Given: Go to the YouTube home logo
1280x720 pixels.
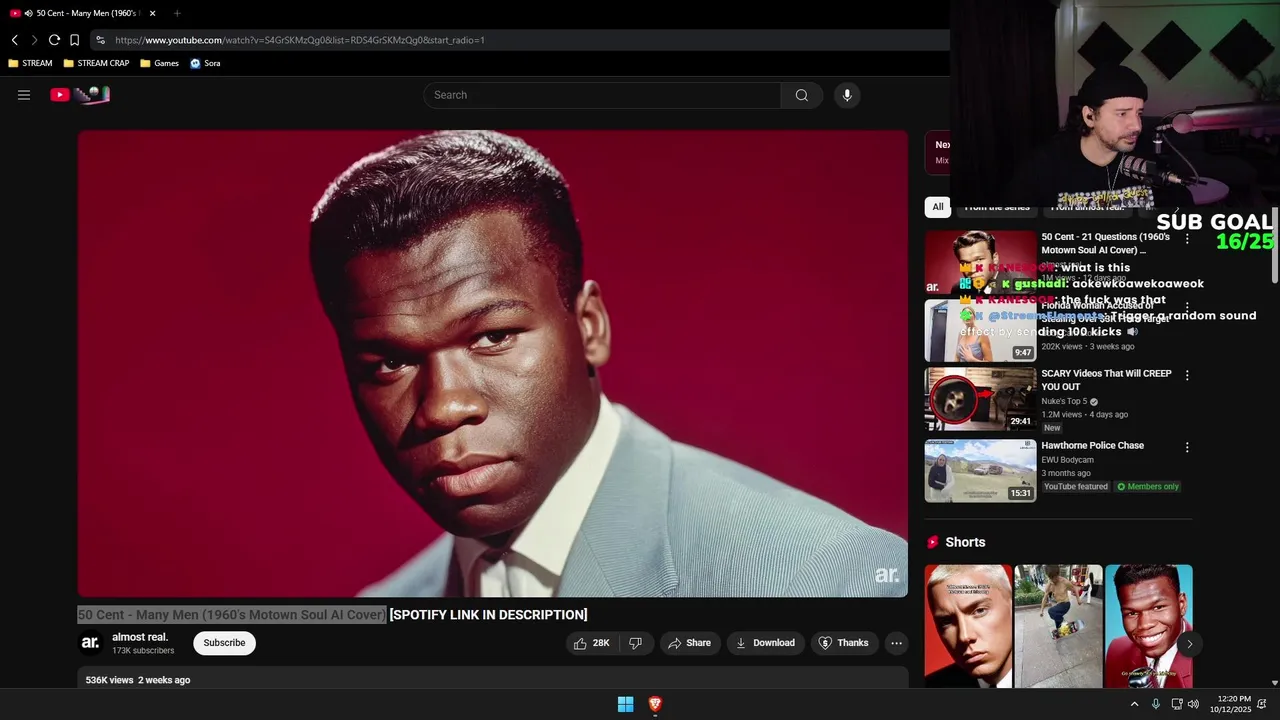Looking at the screenshot, I should click(80, 95).
